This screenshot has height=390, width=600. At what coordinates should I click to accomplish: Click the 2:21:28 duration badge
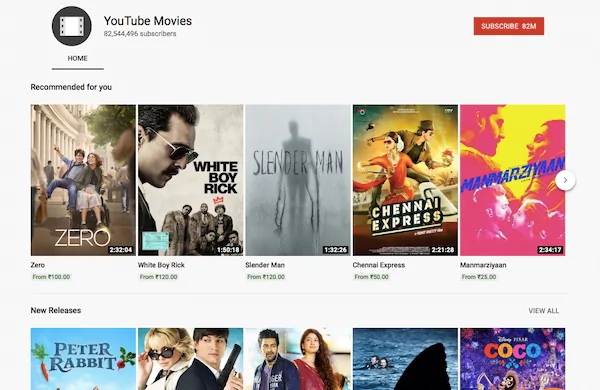click(x=443, y=250)
